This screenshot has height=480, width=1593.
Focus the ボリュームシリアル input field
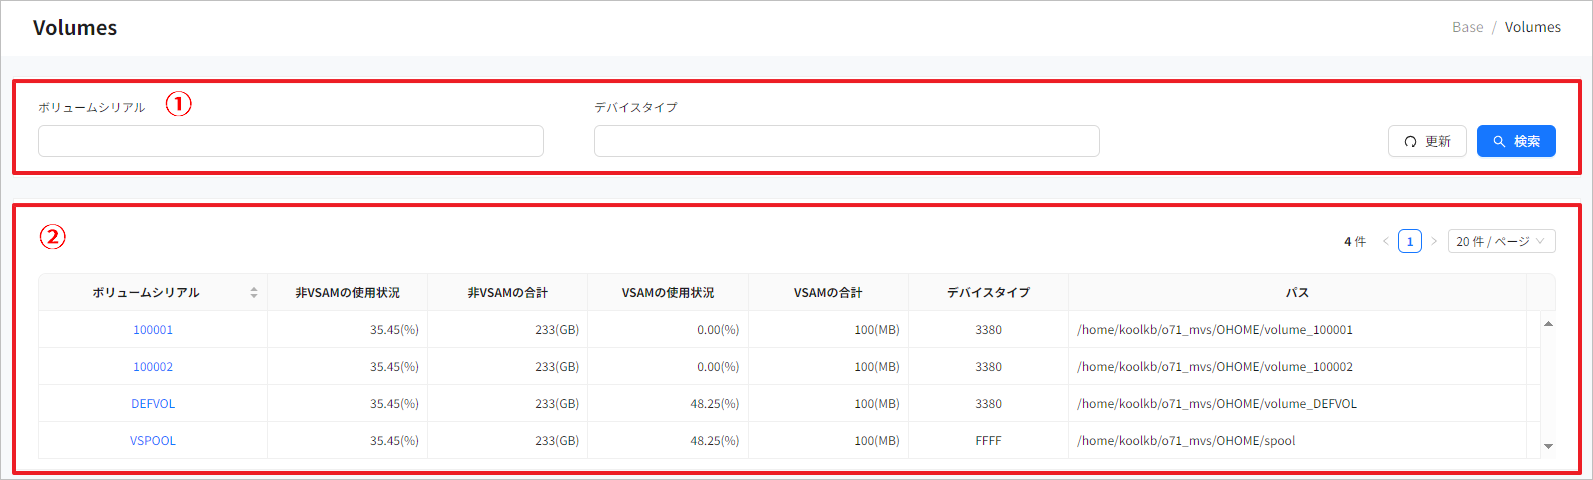tap(291, 141)
